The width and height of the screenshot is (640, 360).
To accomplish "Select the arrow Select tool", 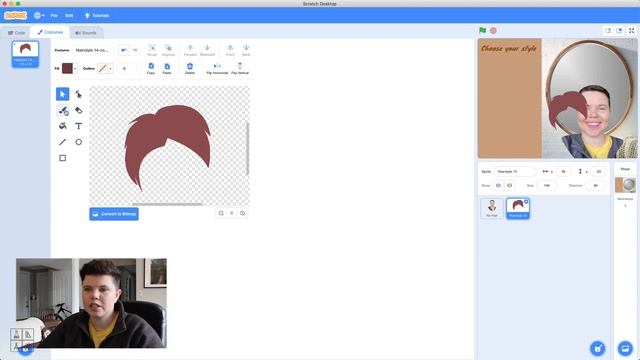I will [x=62, y=94].
